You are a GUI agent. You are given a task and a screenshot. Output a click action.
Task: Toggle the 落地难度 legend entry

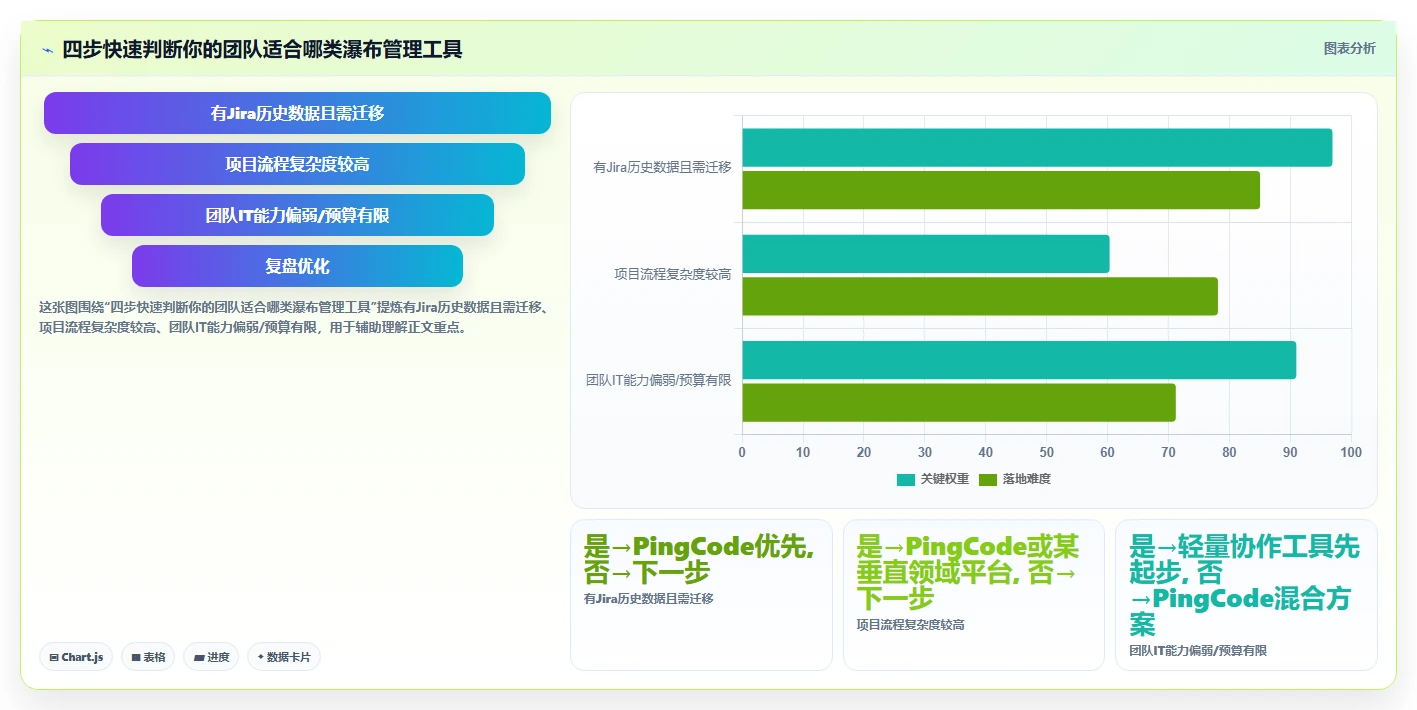[x=1014, y=479]
